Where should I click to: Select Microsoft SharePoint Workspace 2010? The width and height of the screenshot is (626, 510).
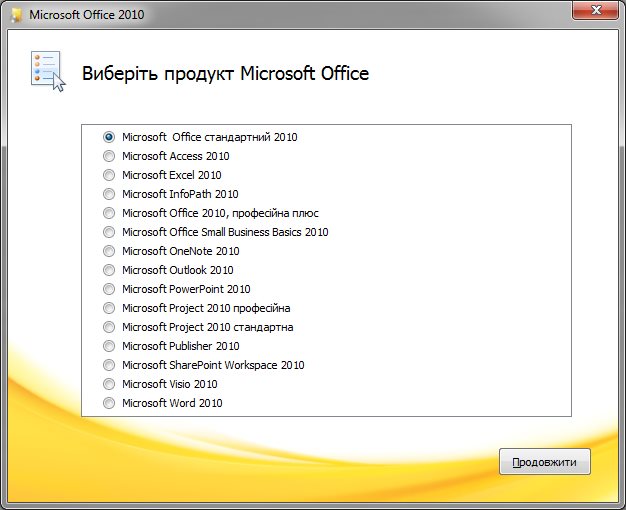coord(109,365)
